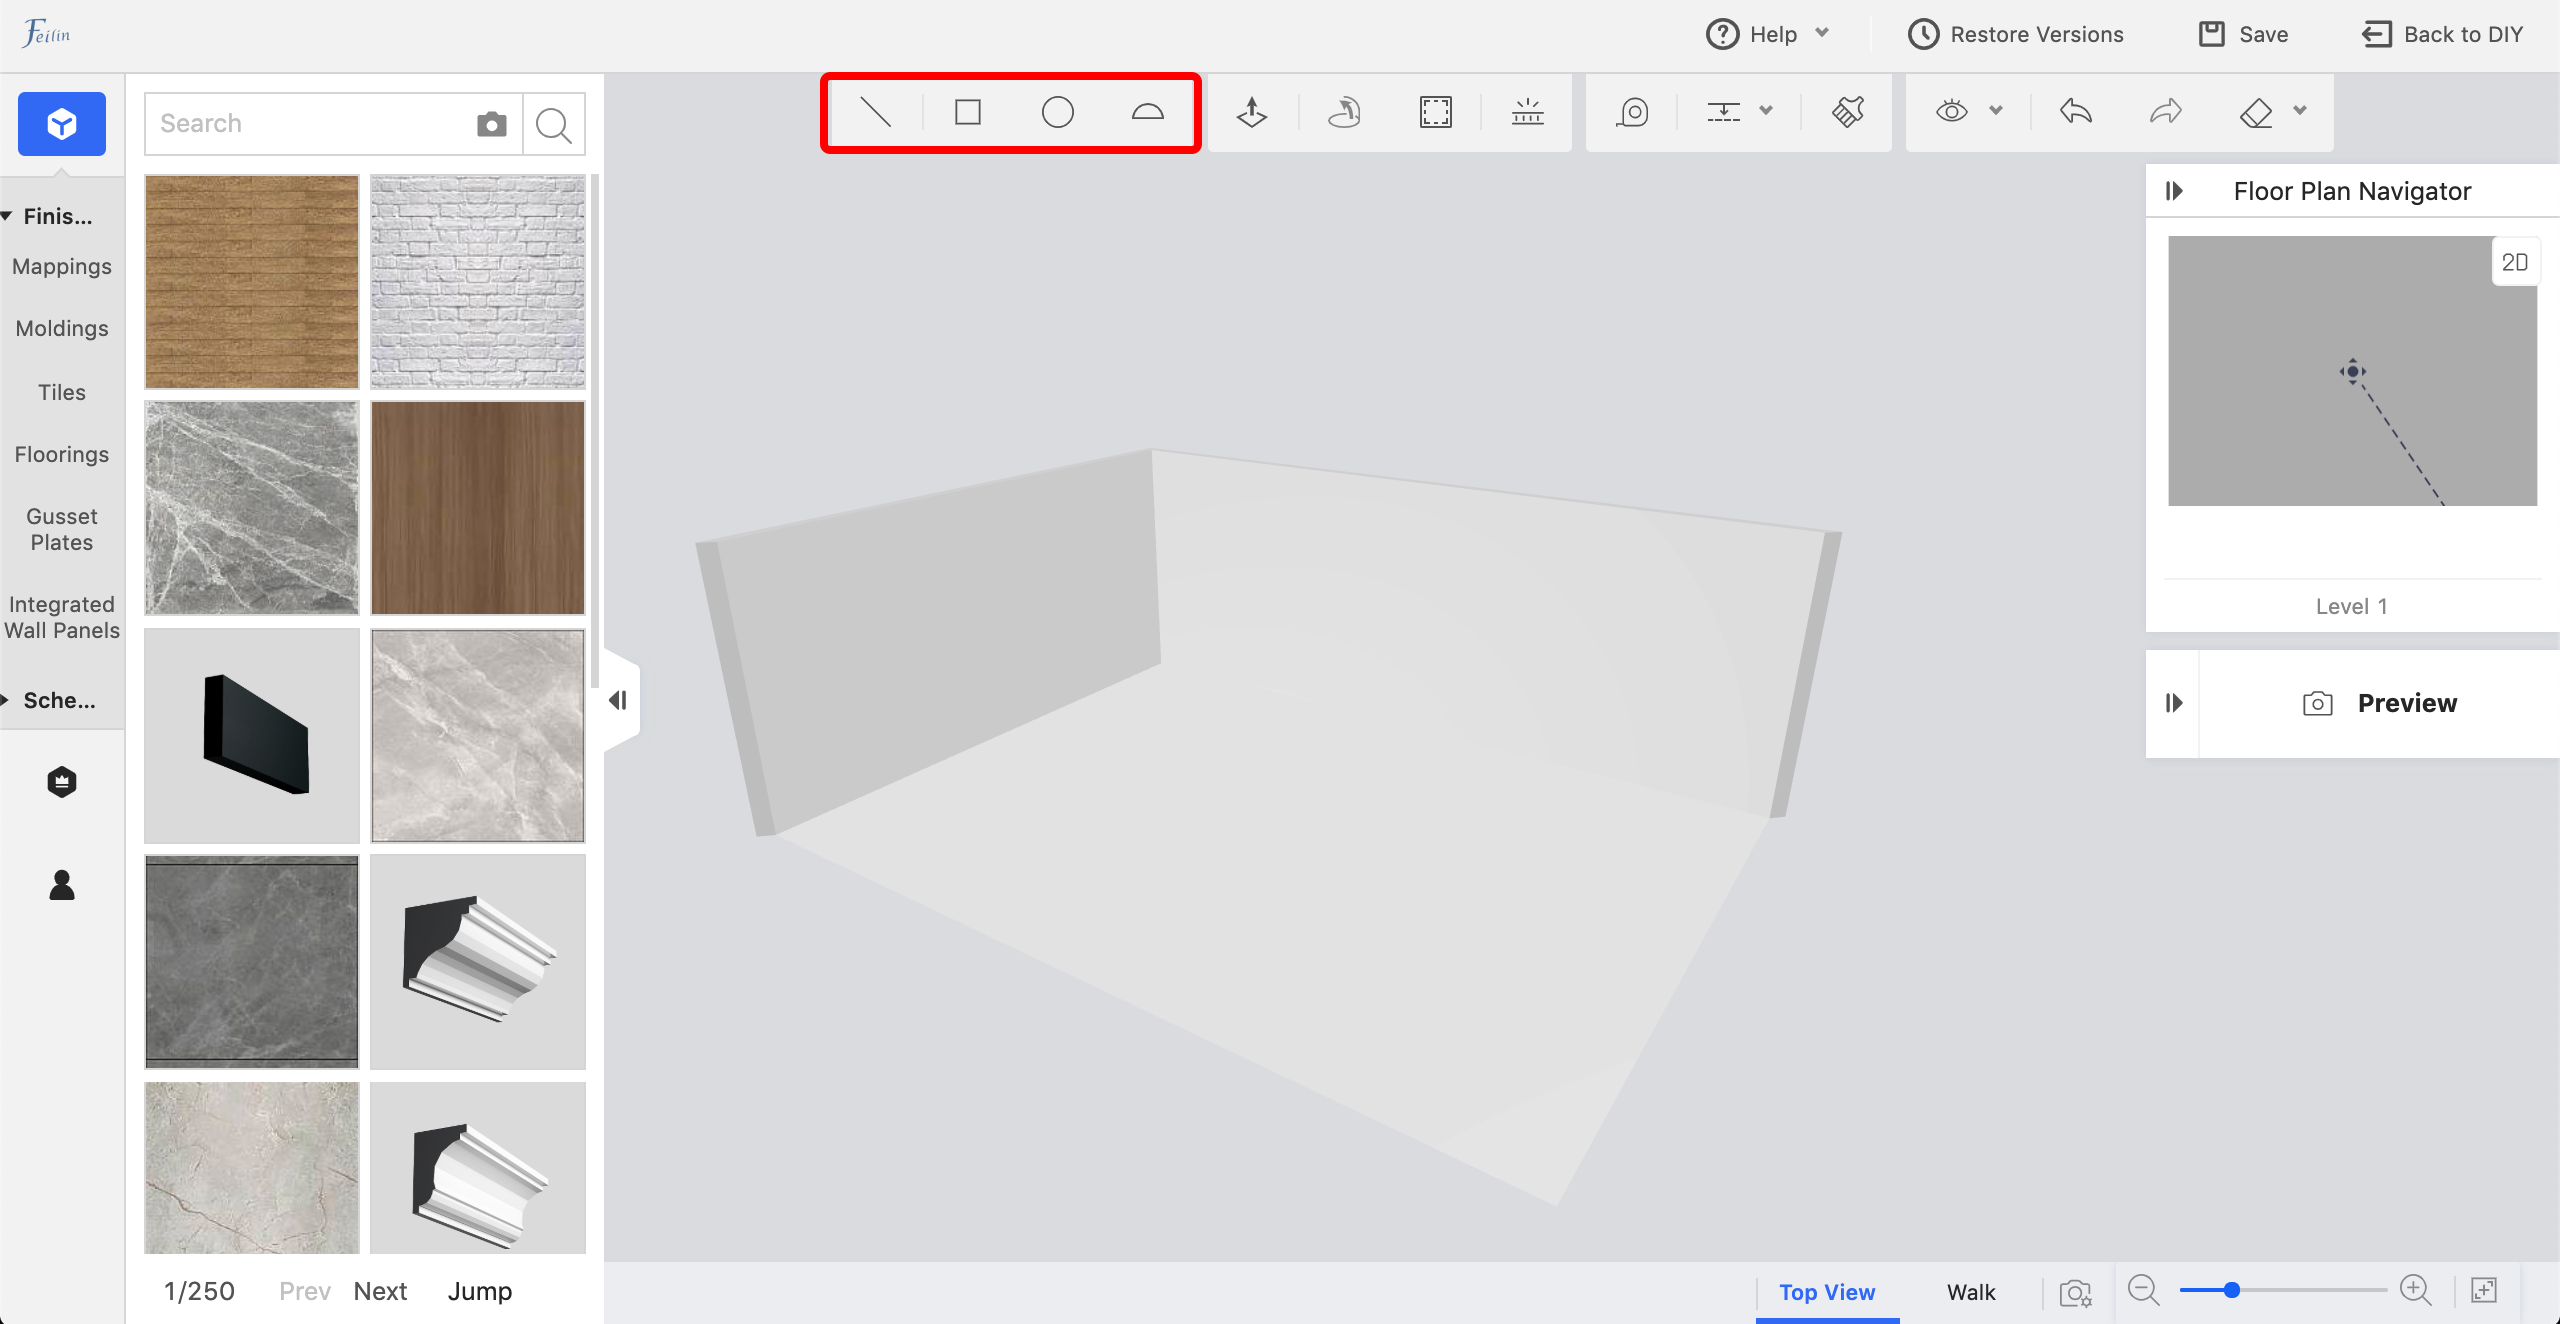
Task: Open the Floorings category
Action: tap(62, 454)
